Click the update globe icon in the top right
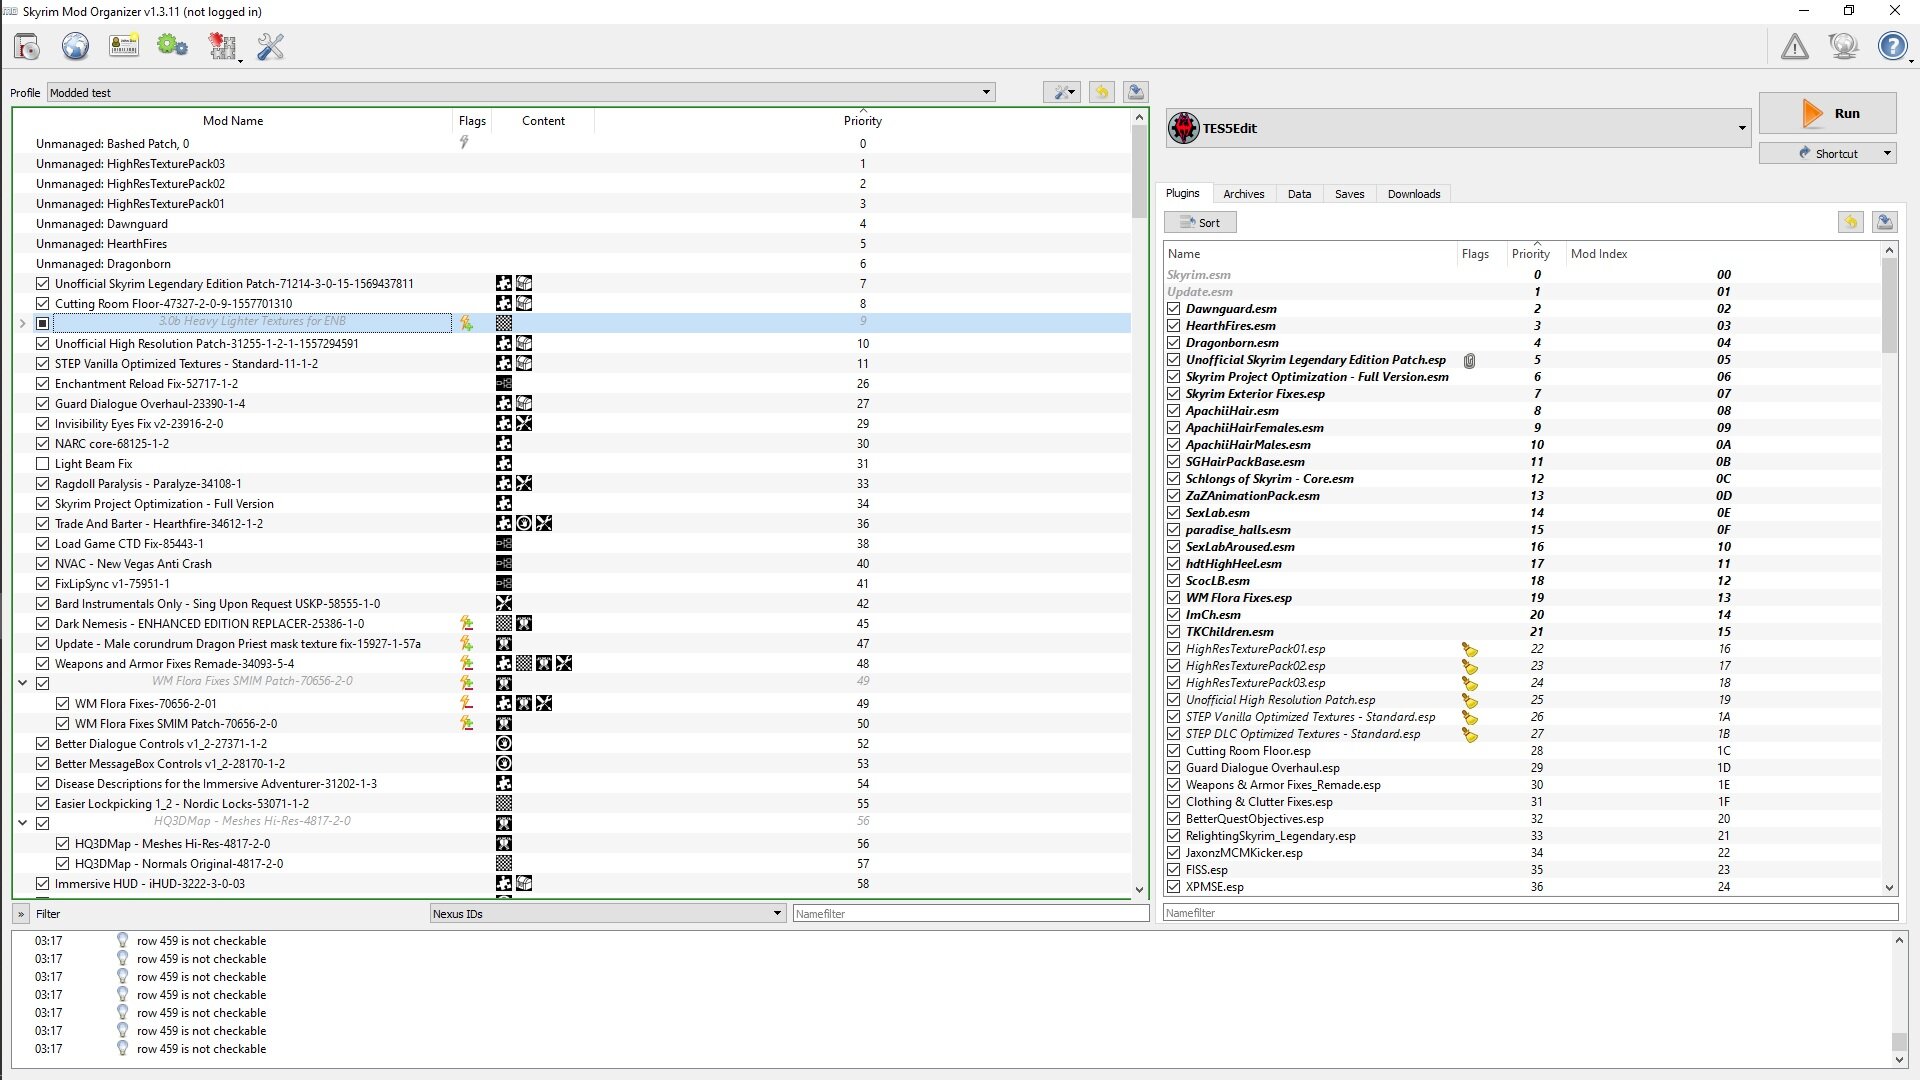Image resolution: width=1920 pixels, height=1080 pixels. click(1843, 46)
